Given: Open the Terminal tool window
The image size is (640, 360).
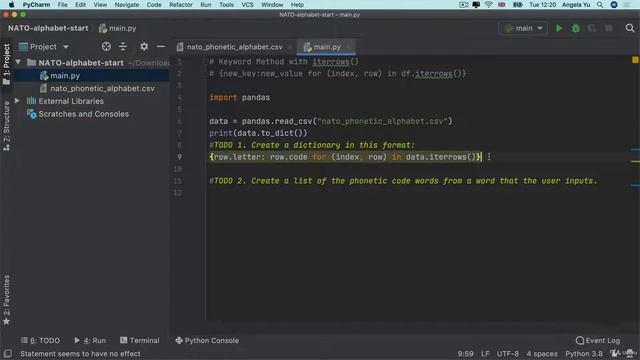Looking at the screenshot, I should coord(140,340).
